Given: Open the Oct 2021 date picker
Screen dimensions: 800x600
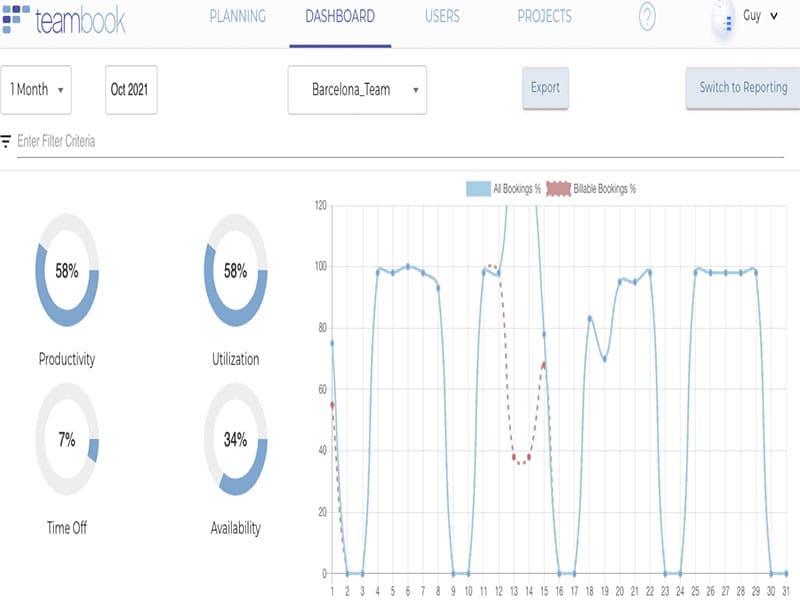Looking at the screenshot, I should [131, 90].
